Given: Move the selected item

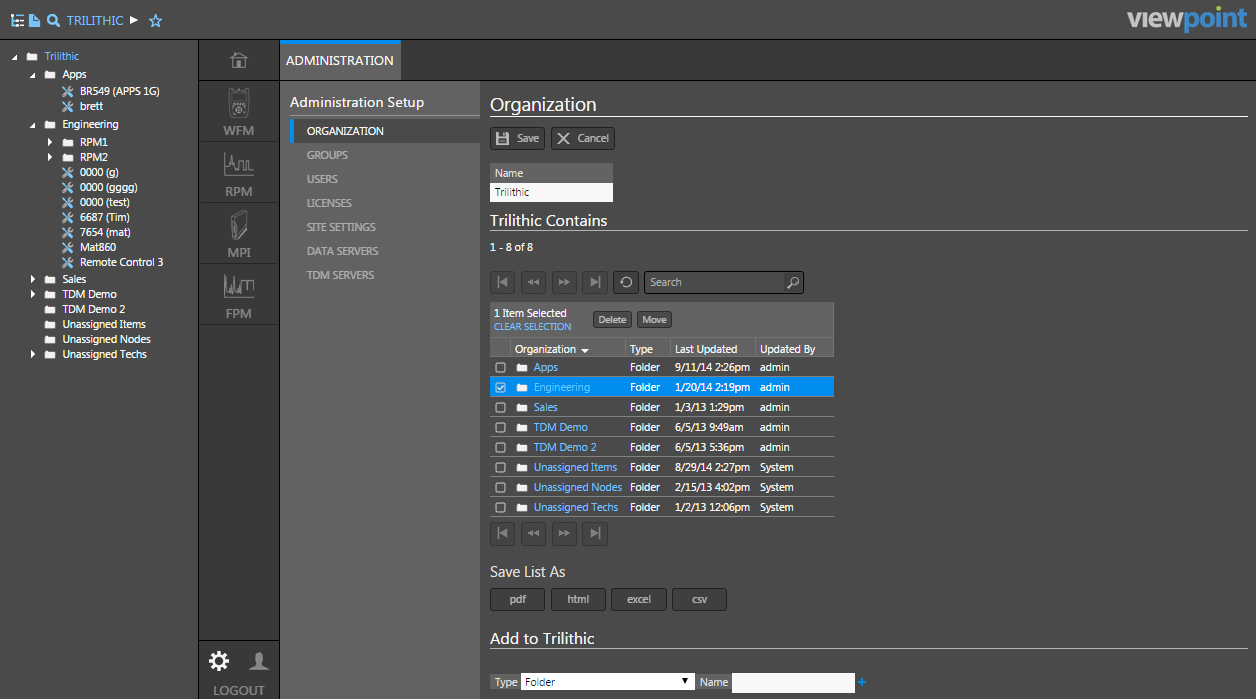Looking at the screenshot, I should (x=654, y=320).
